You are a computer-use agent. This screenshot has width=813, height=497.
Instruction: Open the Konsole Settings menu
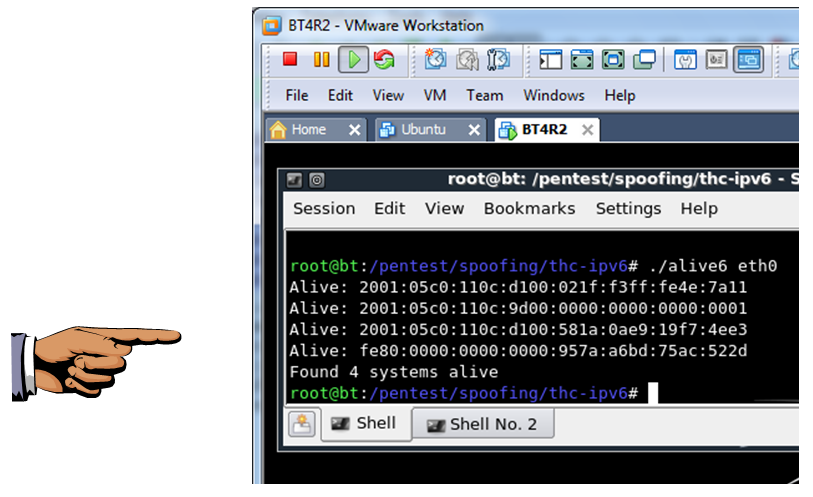point(628,209)
